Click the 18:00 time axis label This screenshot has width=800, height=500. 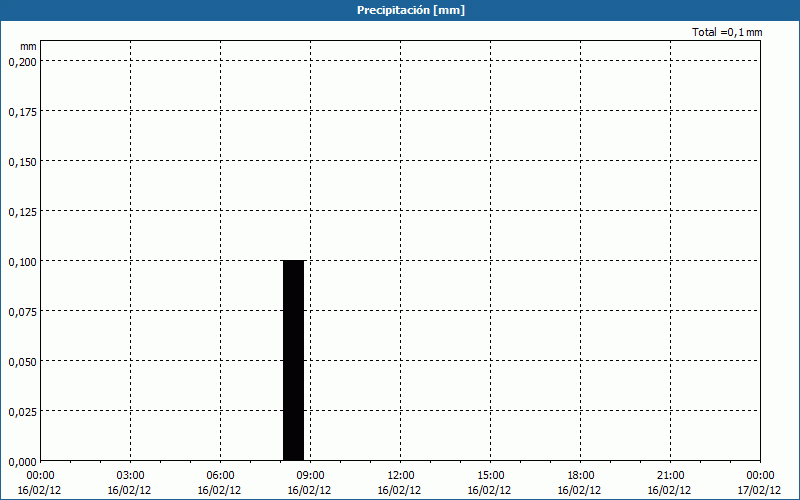[581, 475]
